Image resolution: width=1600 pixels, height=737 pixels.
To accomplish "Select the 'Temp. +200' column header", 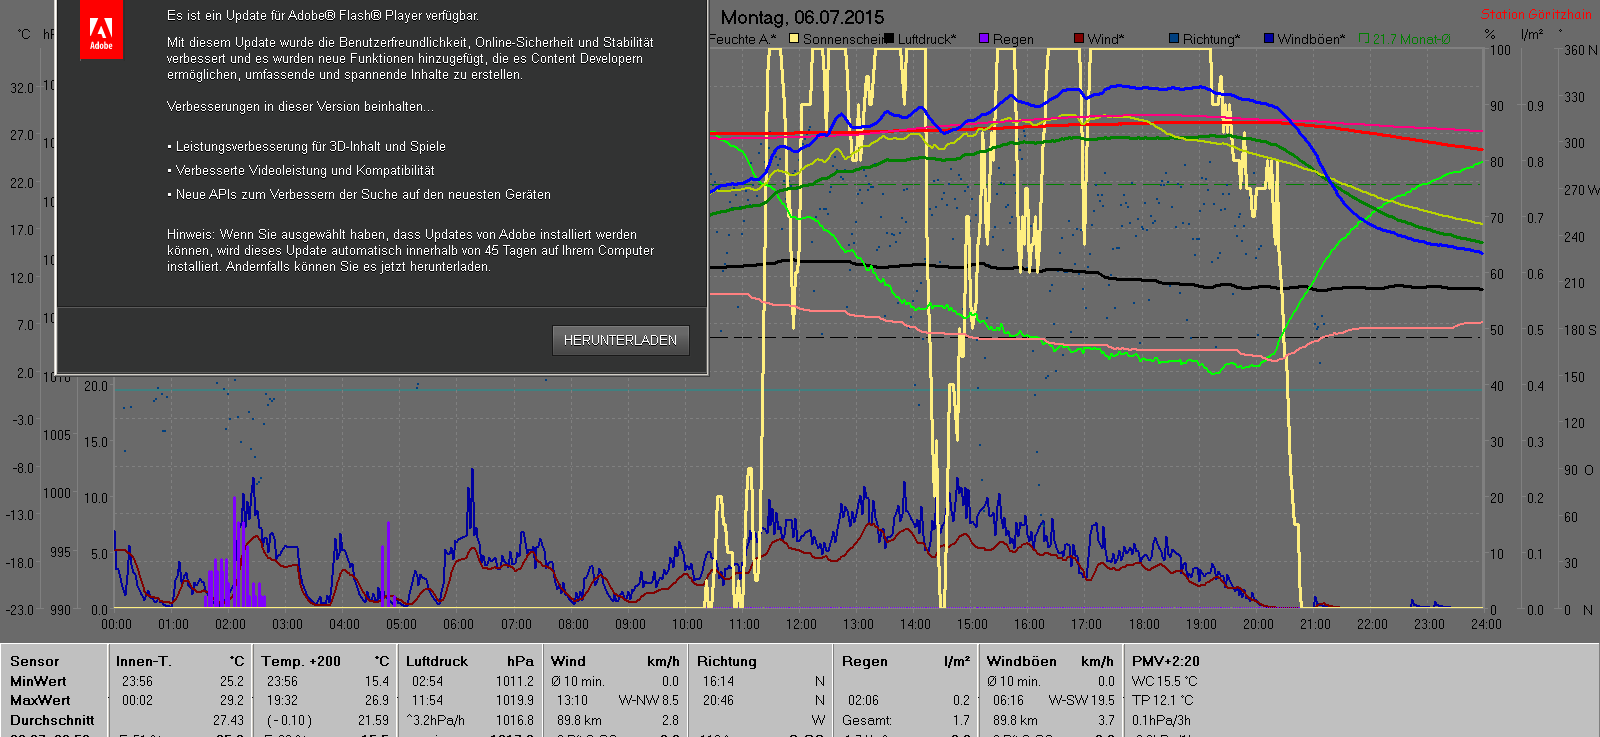I will [301, 661].
